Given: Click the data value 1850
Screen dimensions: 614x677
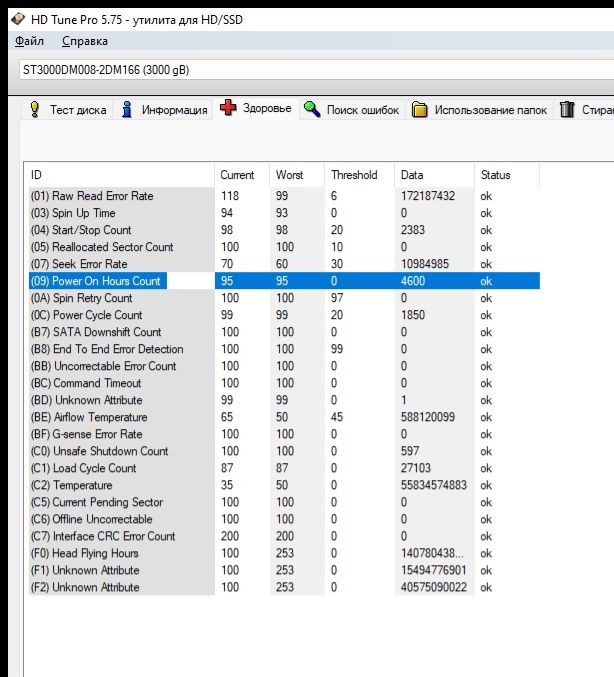Looking at the screenshot, I should tap(413, 315).
